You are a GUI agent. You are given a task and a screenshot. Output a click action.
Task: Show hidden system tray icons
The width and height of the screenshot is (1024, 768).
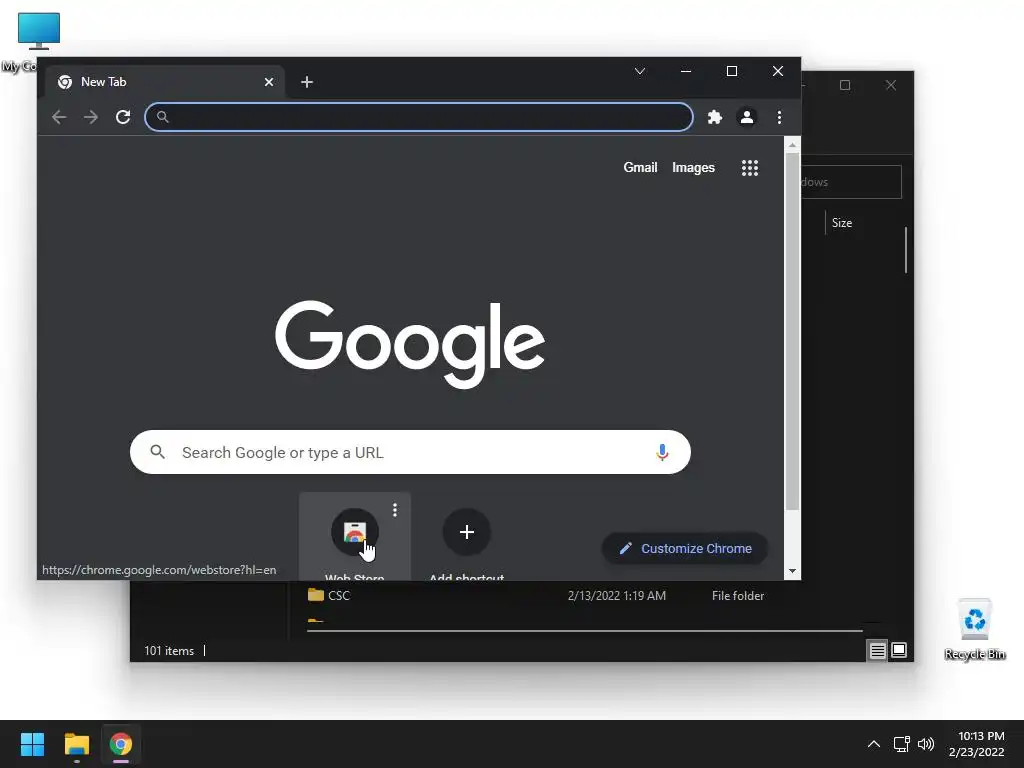coord(873,744)
